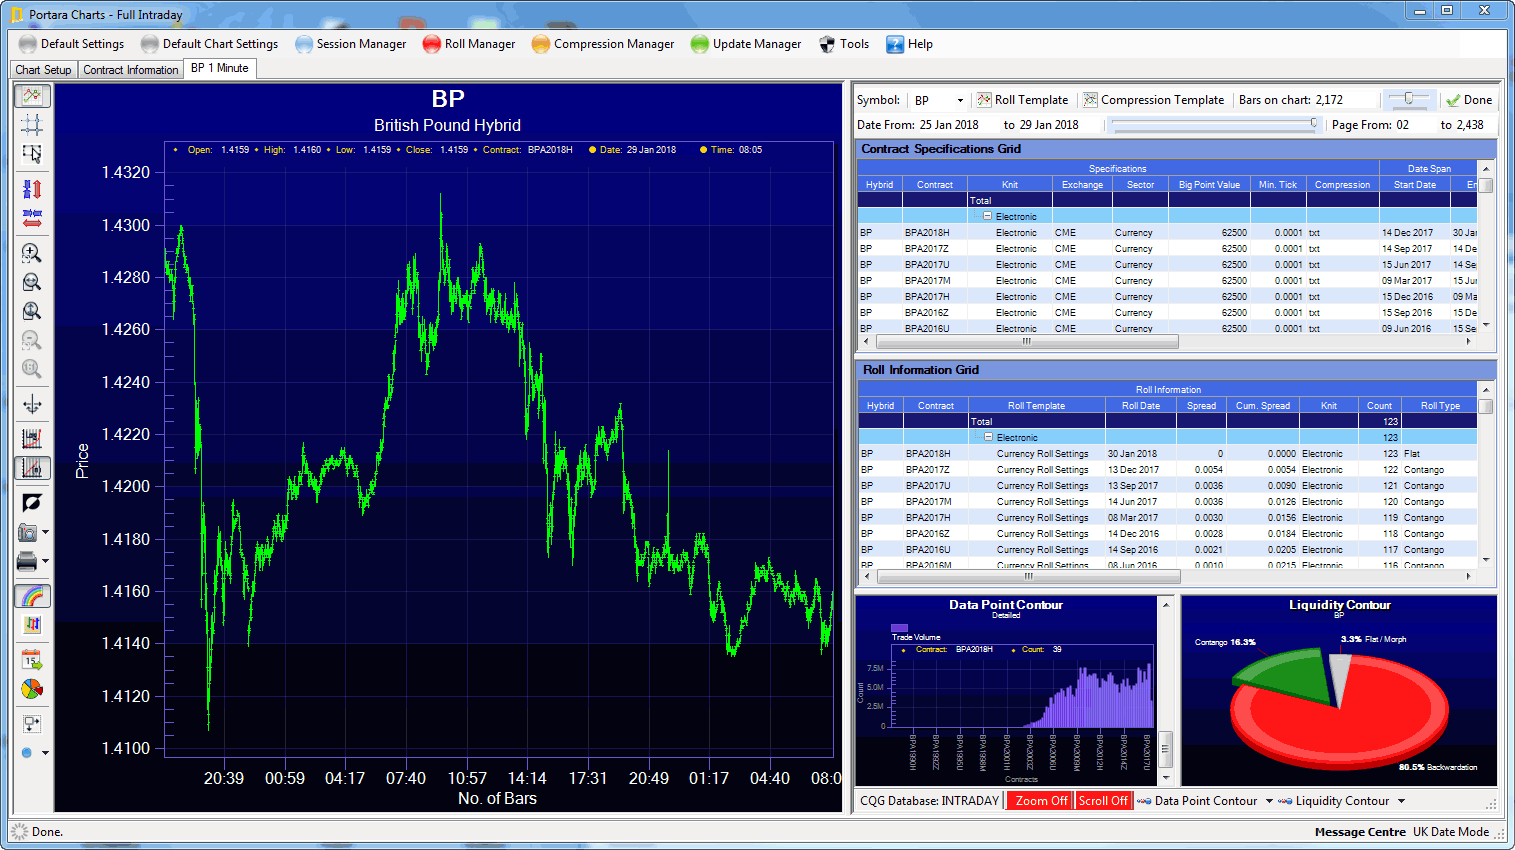Screen dimensions: 1515x850
Task: Click the Roll Template button
Action: pos(1022,100)
